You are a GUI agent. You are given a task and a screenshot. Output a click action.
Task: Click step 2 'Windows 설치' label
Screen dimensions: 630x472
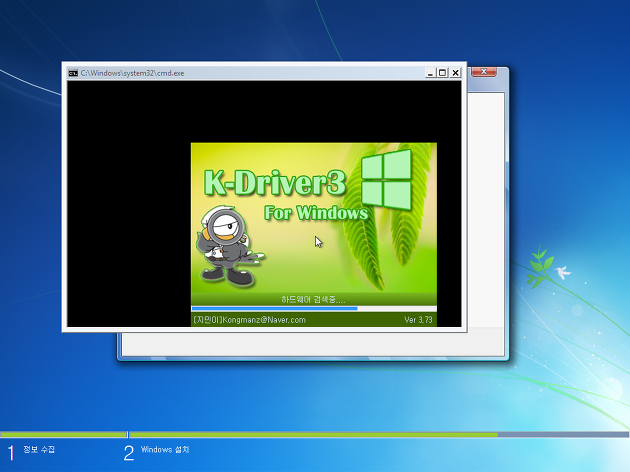tap(165, 450)
